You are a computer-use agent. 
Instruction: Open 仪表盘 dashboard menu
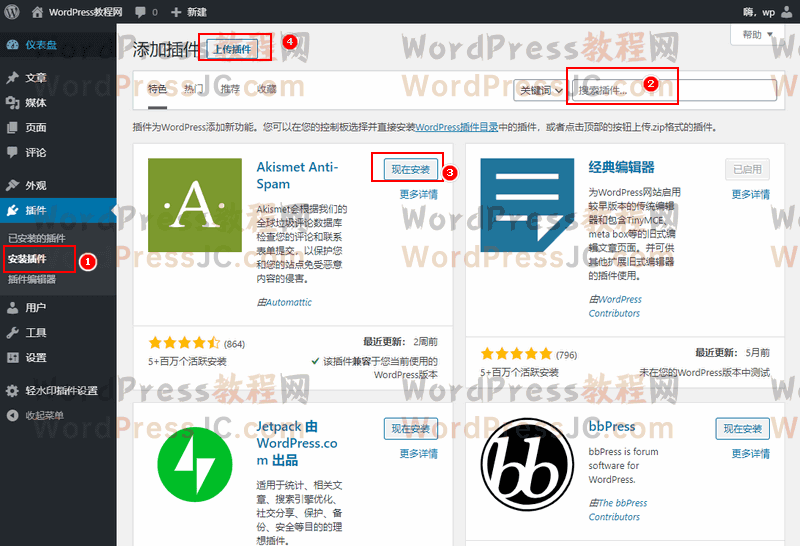[58, 45]
